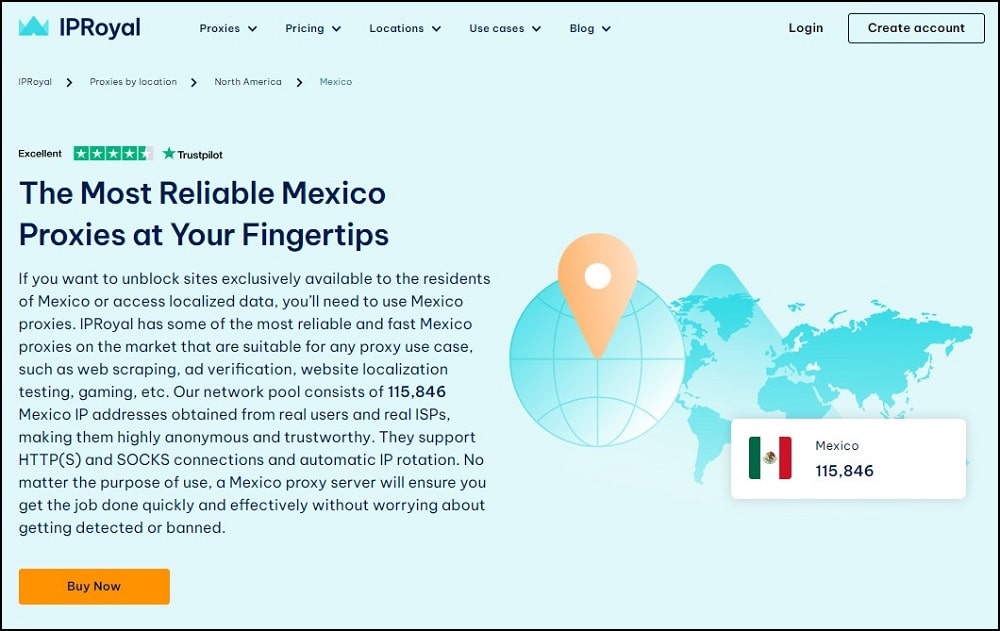Image resolution: width=1000 pixels, height=631 pixels.
Task: Click the Mexico flag icon
Action: (770, 457)
